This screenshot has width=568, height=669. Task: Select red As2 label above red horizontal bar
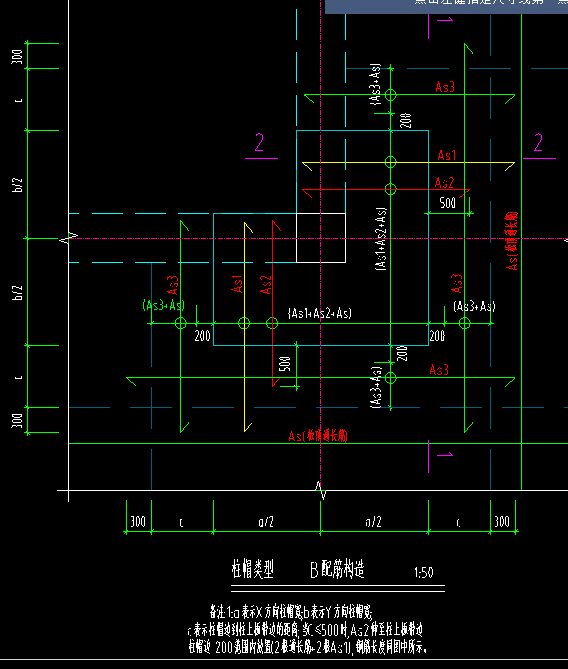444,183
